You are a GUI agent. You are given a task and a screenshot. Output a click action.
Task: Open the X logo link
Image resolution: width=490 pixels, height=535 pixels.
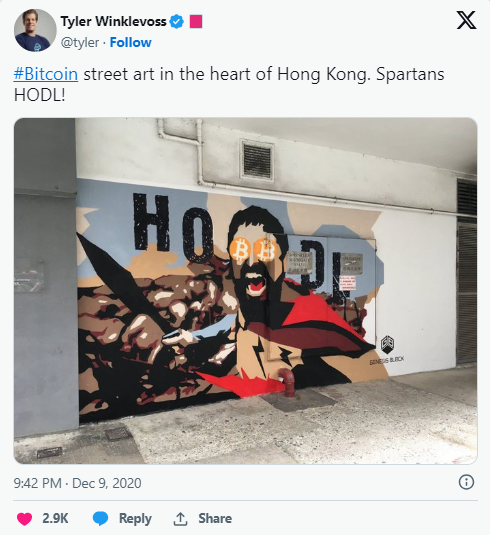coord(466,20)
